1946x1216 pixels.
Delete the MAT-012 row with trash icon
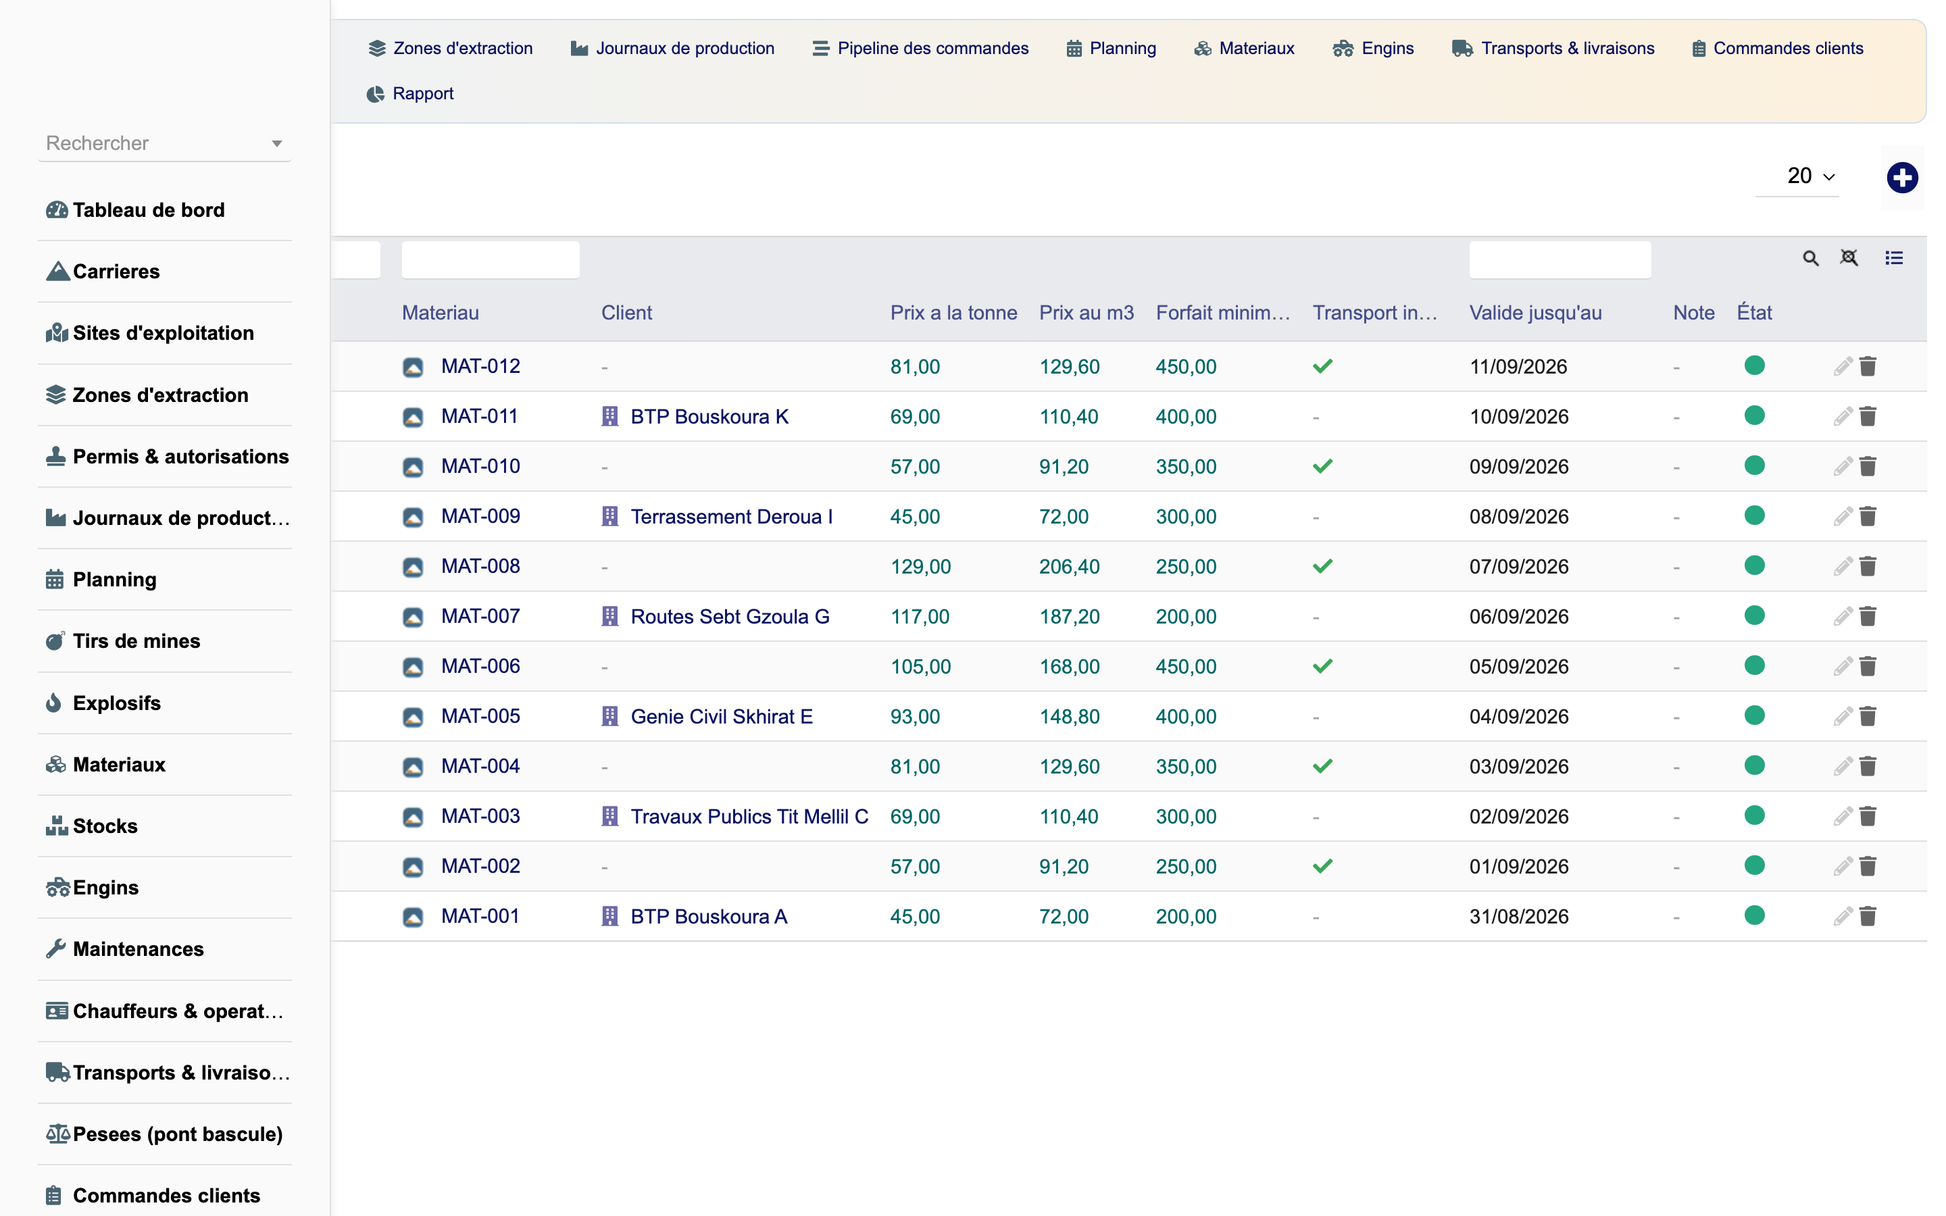(1868, 367)
